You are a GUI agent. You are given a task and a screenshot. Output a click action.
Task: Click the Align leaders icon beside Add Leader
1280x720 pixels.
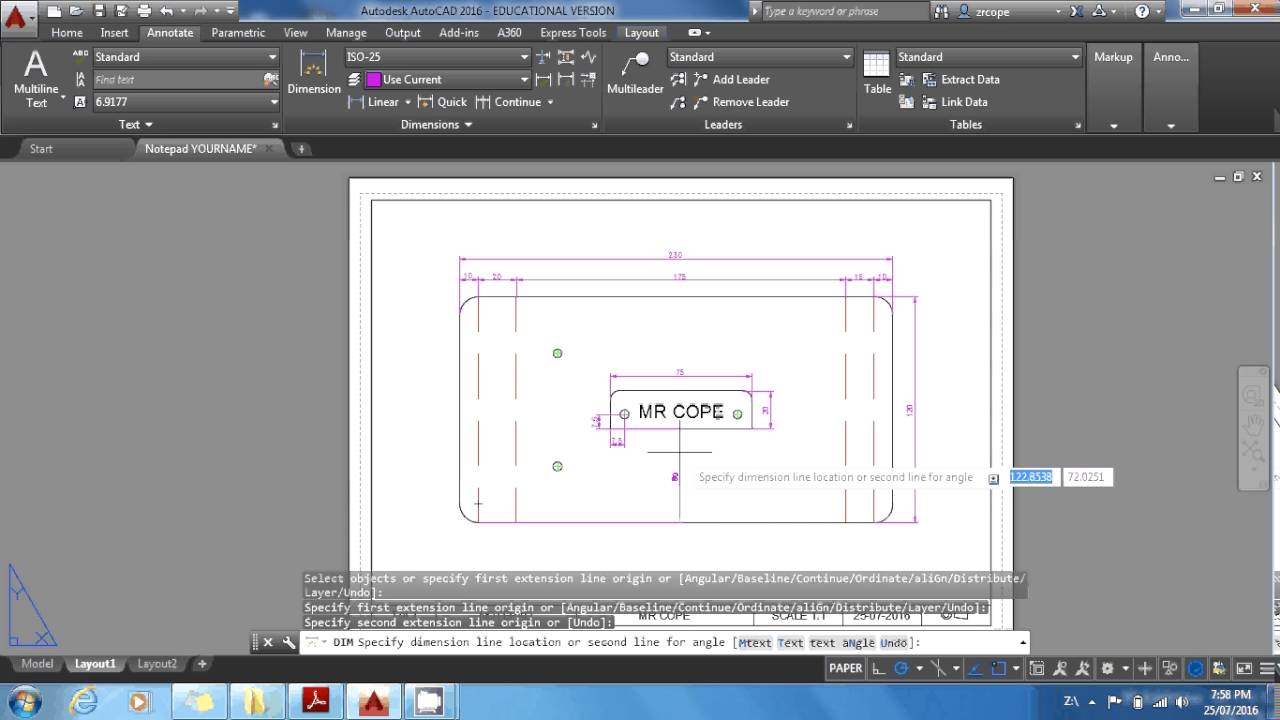[x=679, y=79]
